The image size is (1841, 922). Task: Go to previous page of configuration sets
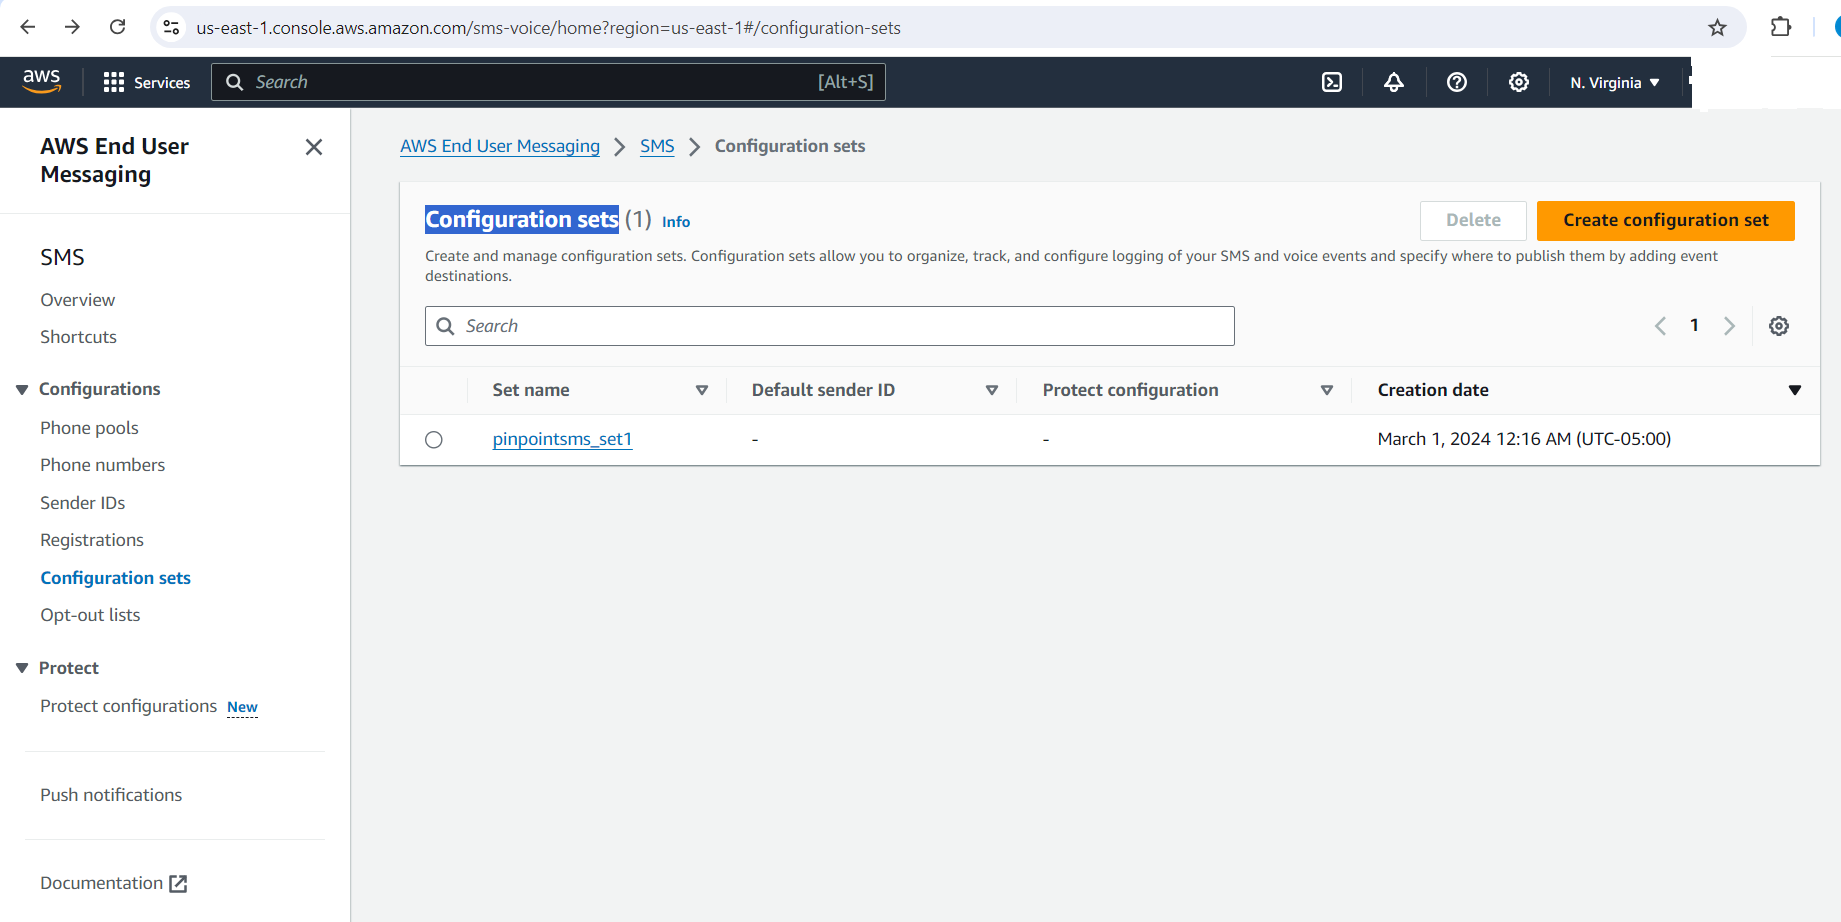tap(1660, 326)
